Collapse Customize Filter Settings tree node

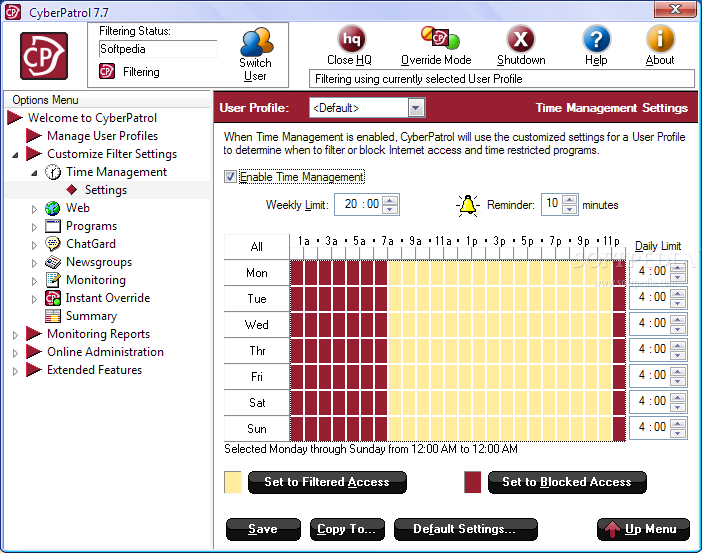pos(16,155)
